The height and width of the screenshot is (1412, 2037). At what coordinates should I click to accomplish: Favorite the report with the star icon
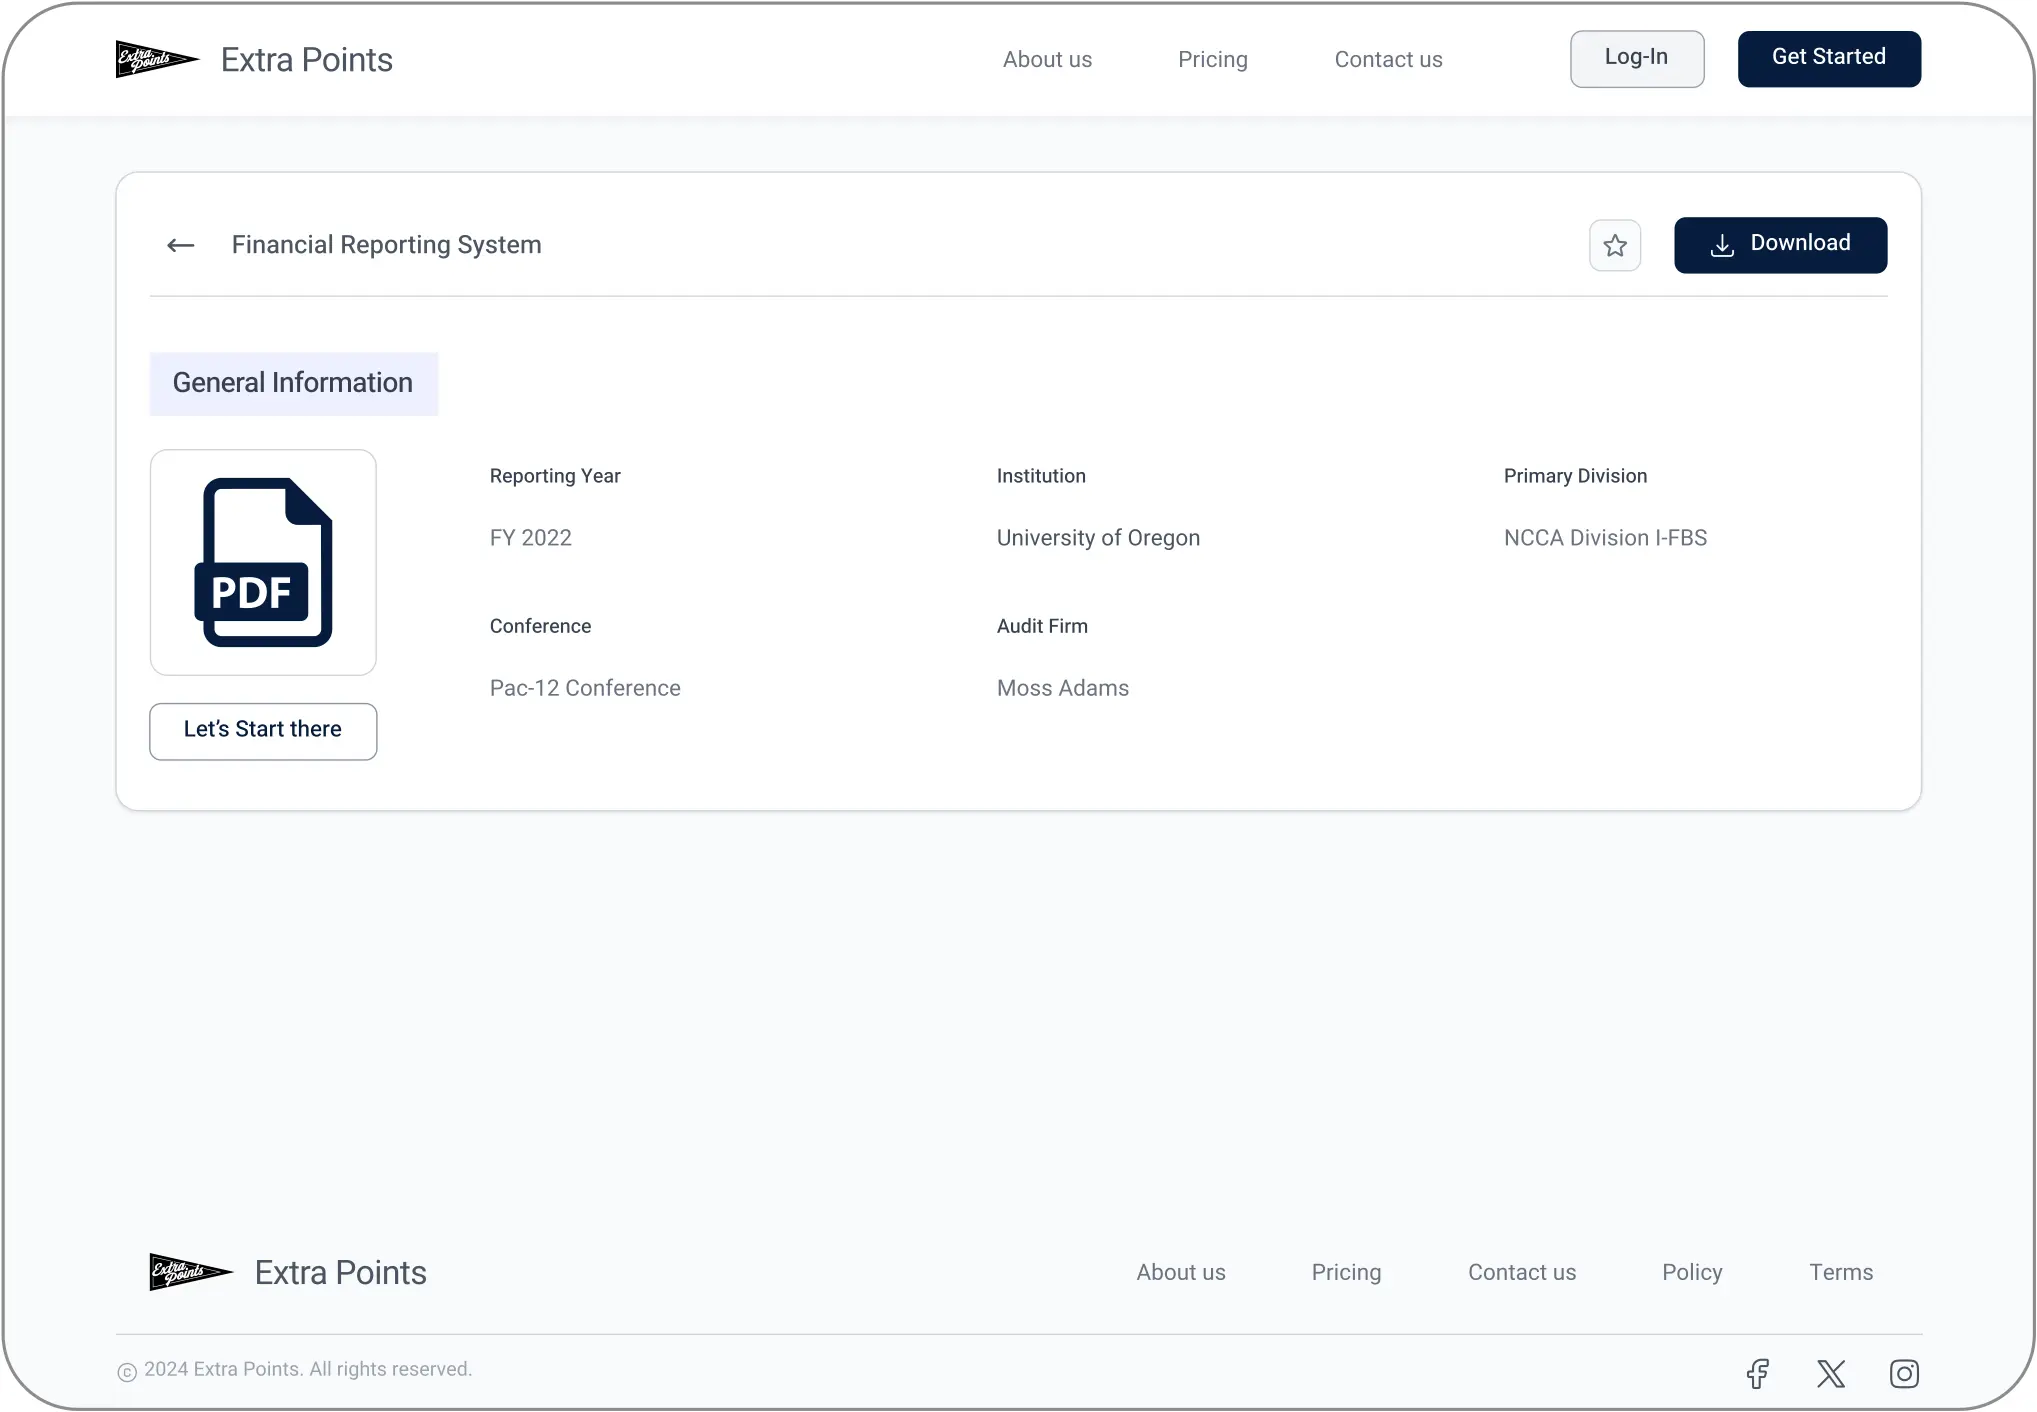[1615, 245]
